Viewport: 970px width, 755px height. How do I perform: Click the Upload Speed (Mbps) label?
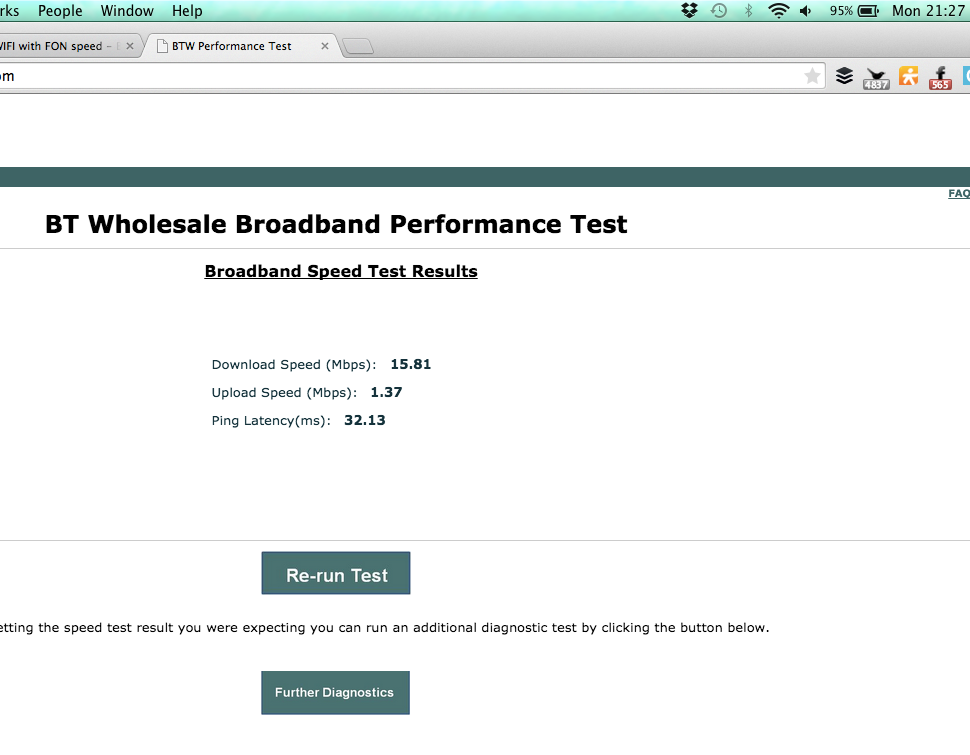point(285,392)
